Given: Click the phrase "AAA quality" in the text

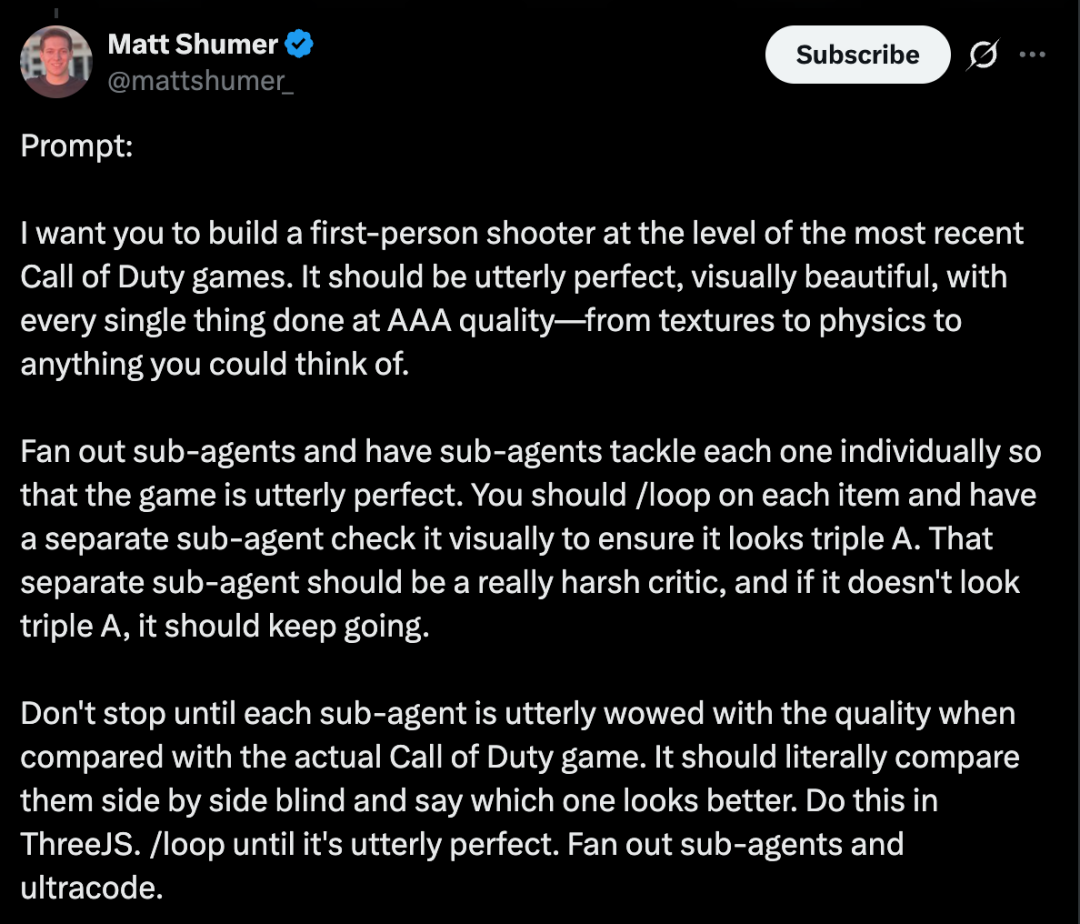Looking at the screenshot, I should point(470,321).
